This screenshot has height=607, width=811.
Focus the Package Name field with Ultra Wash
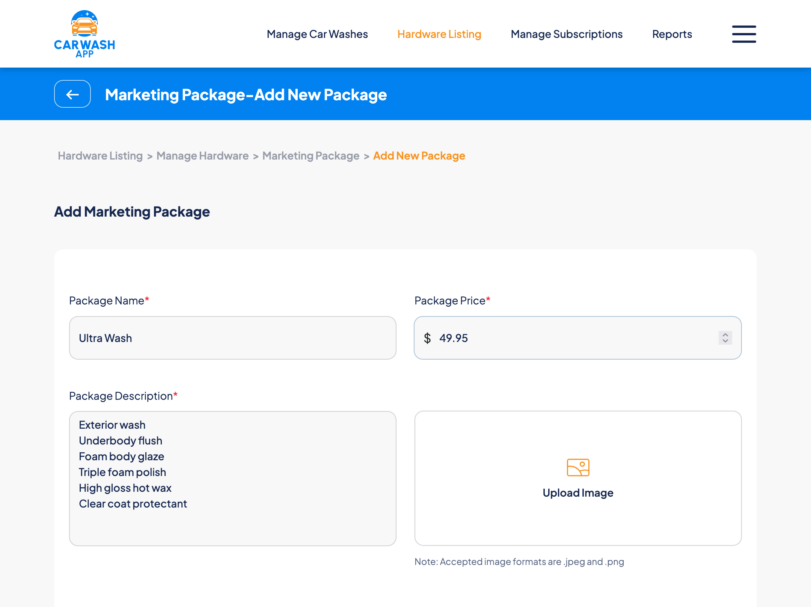pyautogui.click(x=232, y=338)
